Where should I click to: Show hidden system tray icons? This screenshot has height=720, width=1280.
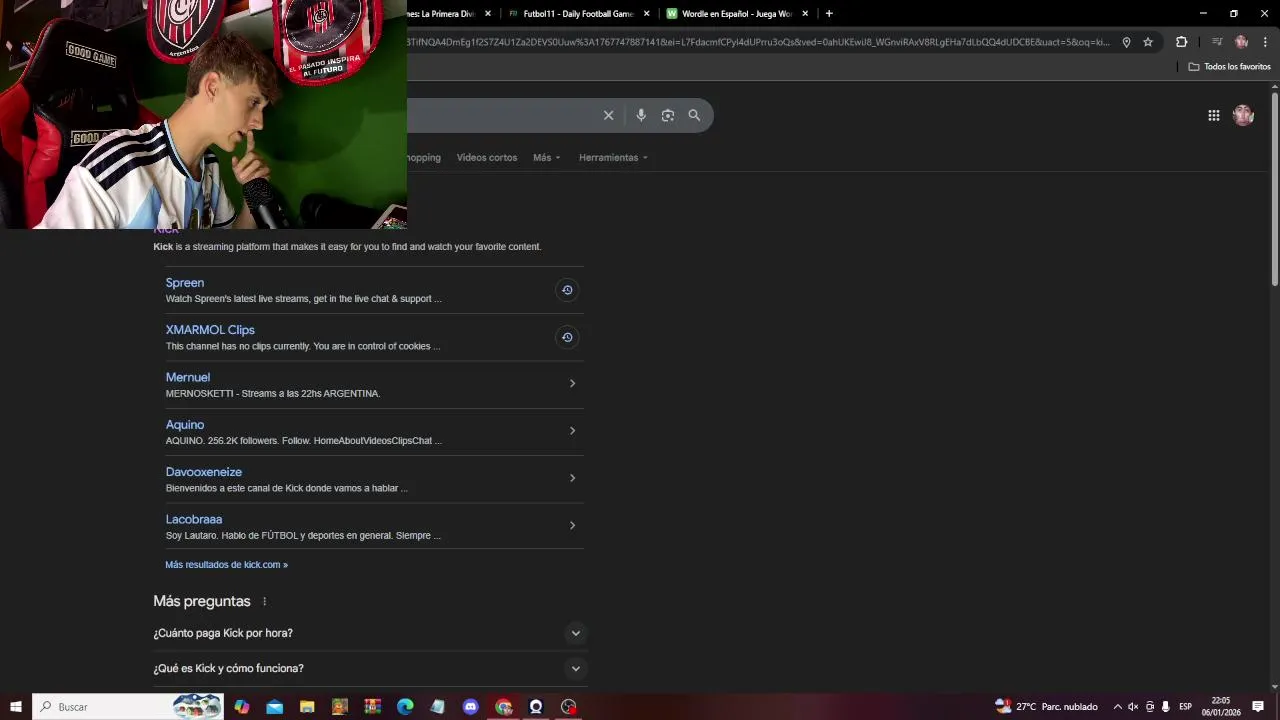[1117, 707]
